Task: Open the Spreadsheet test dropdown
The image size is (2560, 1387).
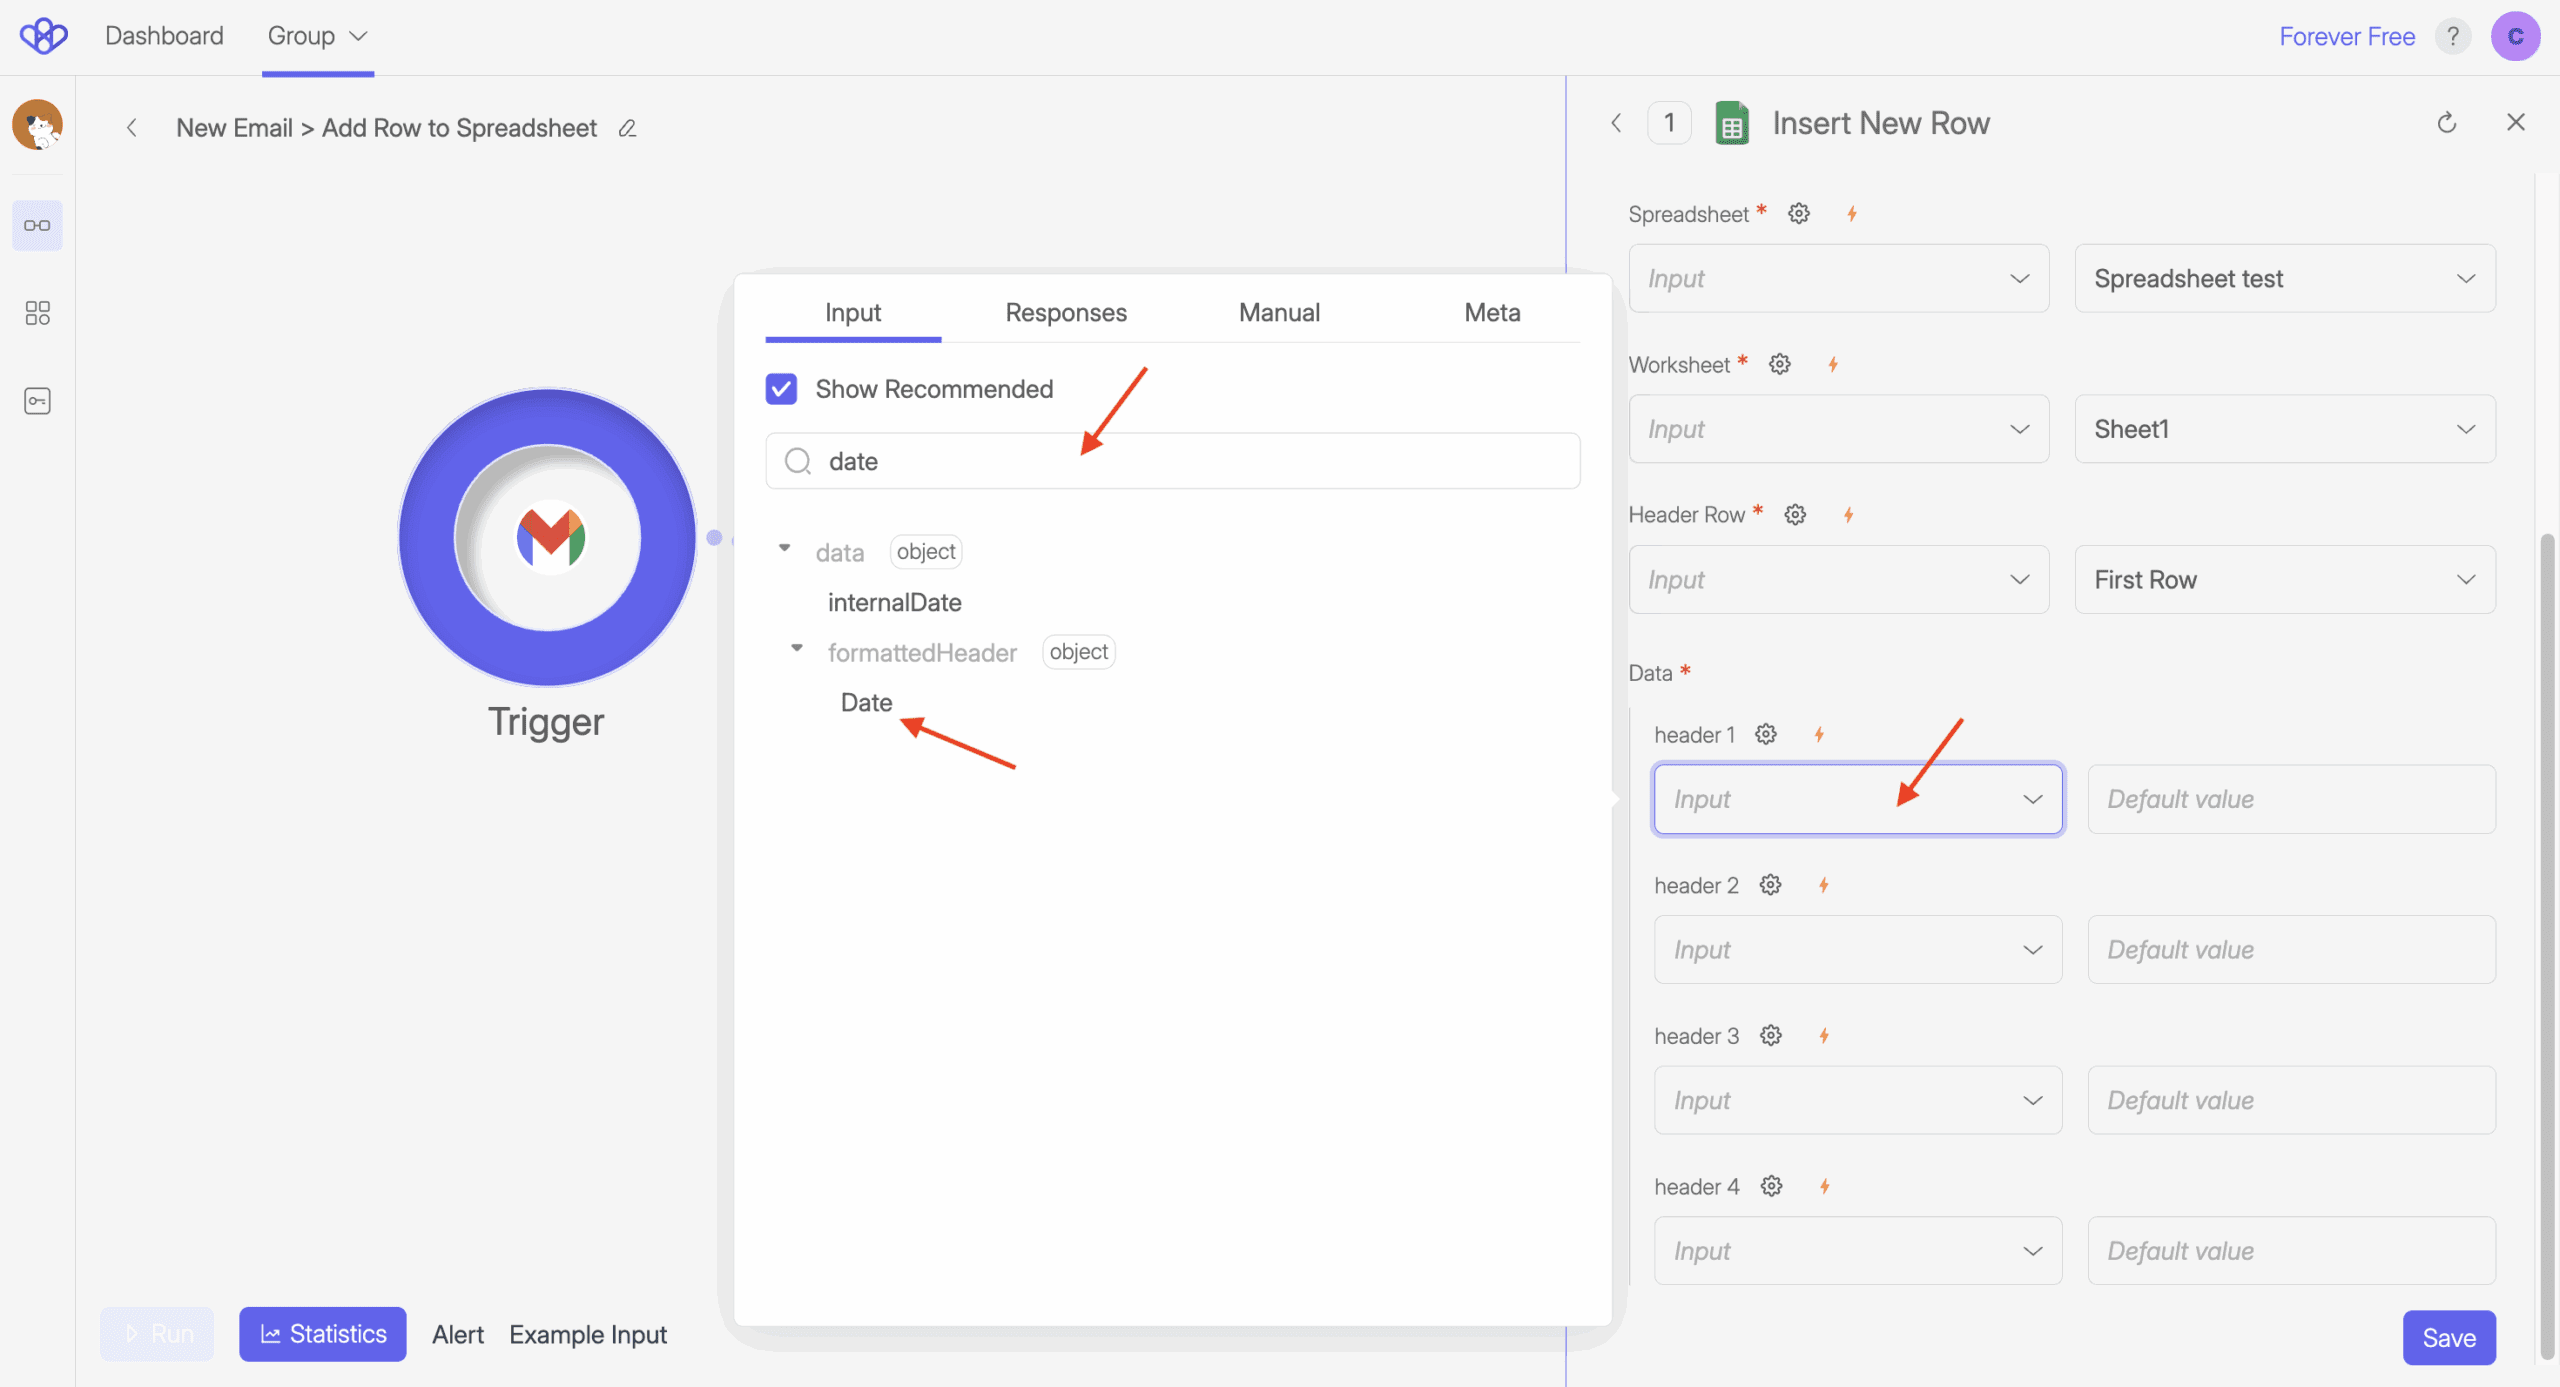Action: click(x=2284, y=279)
